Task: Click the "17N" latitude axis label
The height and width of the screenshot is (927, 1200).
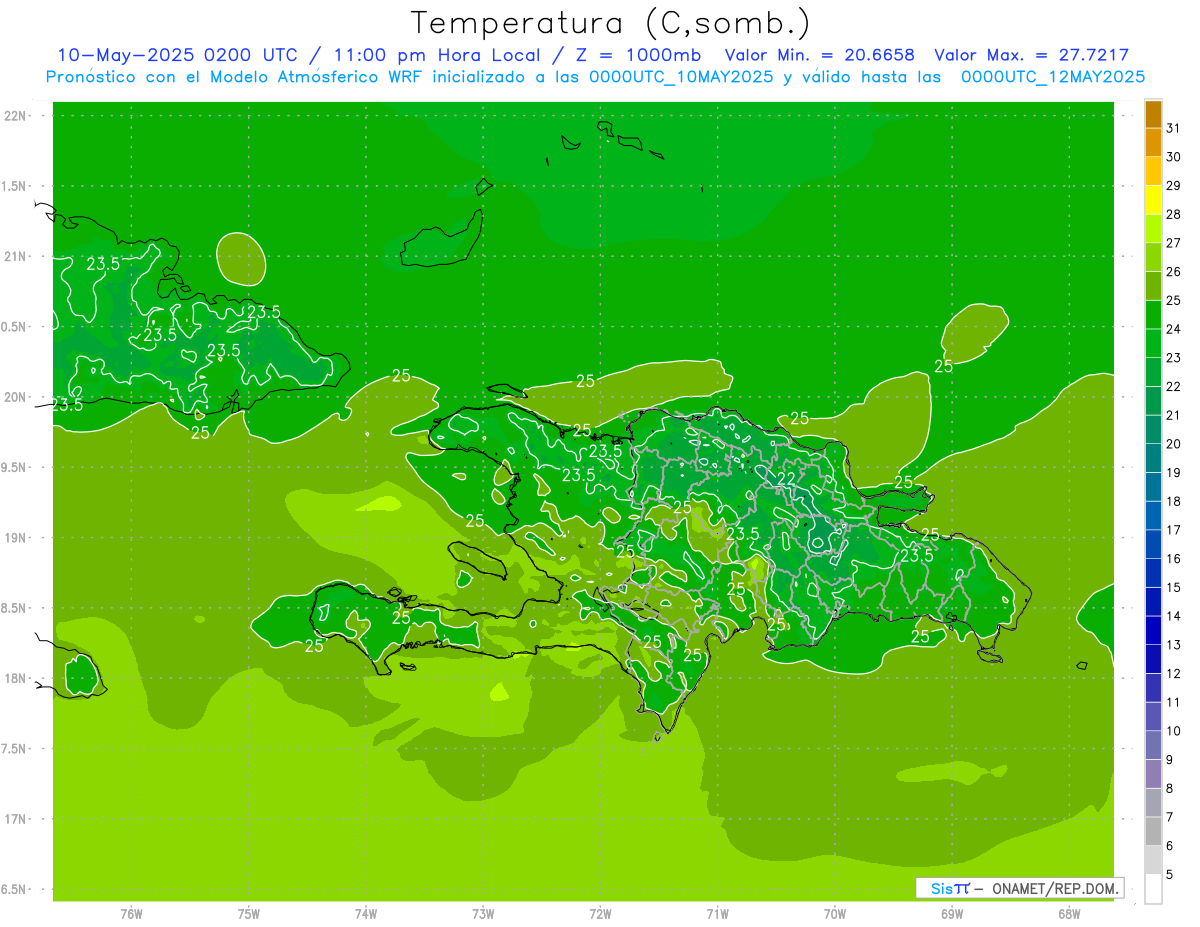Action: coord(14,820)
